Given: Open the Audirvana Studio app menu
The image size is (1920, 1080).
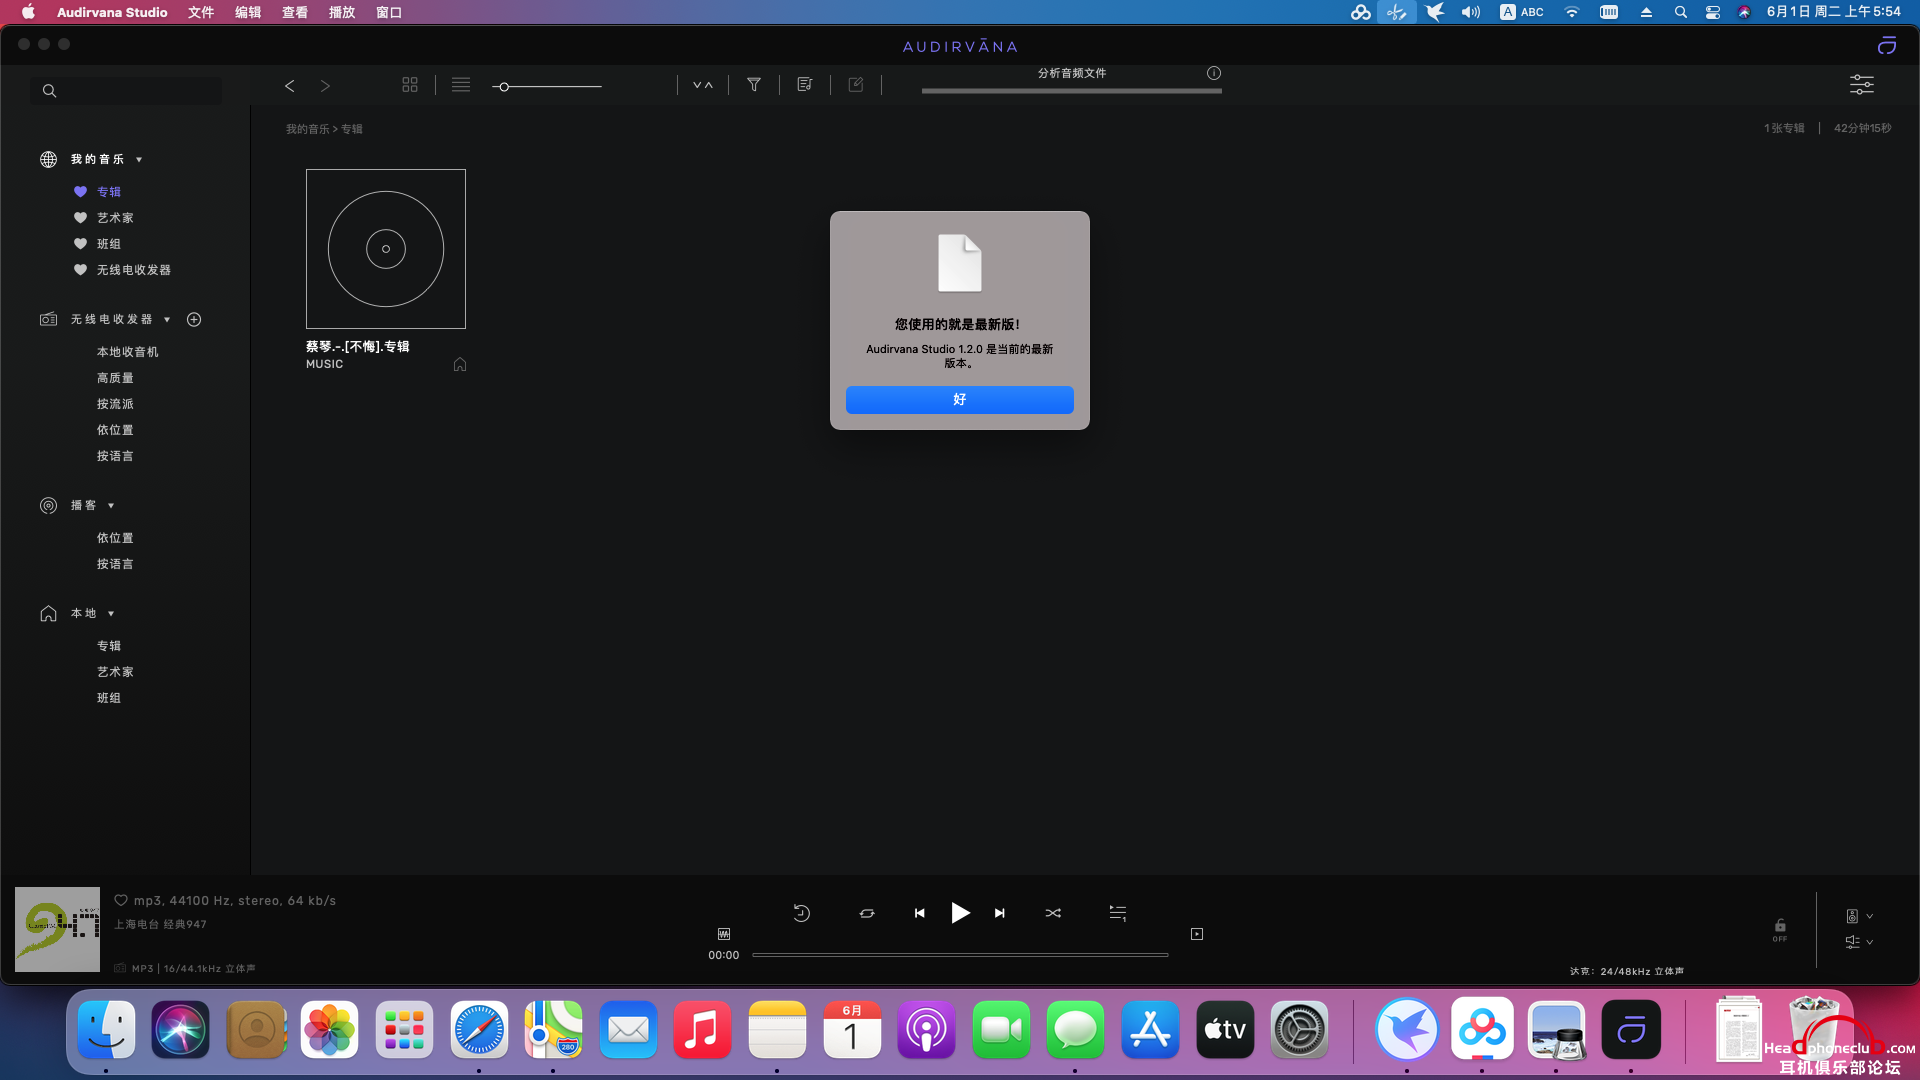Looking at the screenshot, I should [112, 12].
